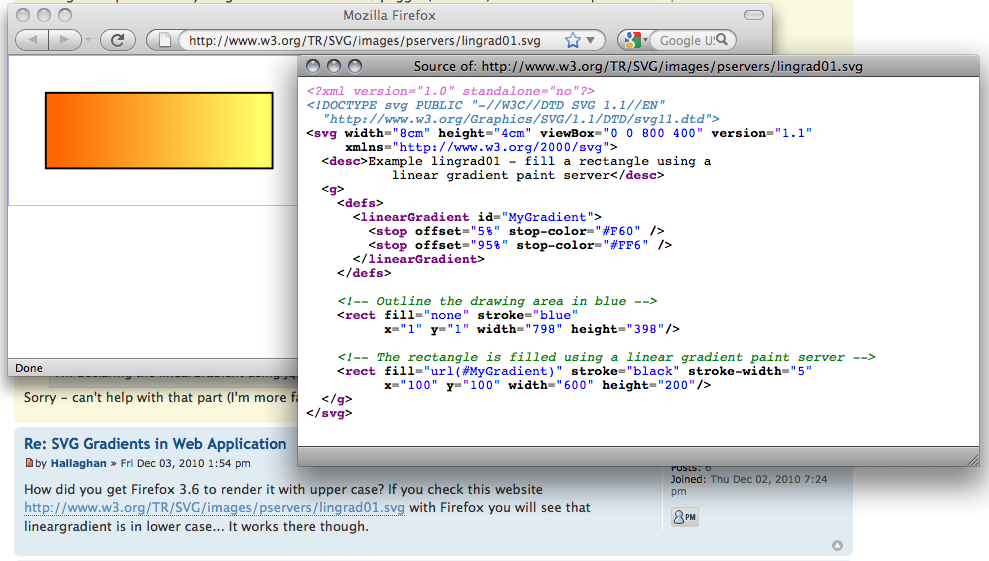Go back with Firefox back arrow
Screen dimensions: 989x561
[33, 40]
